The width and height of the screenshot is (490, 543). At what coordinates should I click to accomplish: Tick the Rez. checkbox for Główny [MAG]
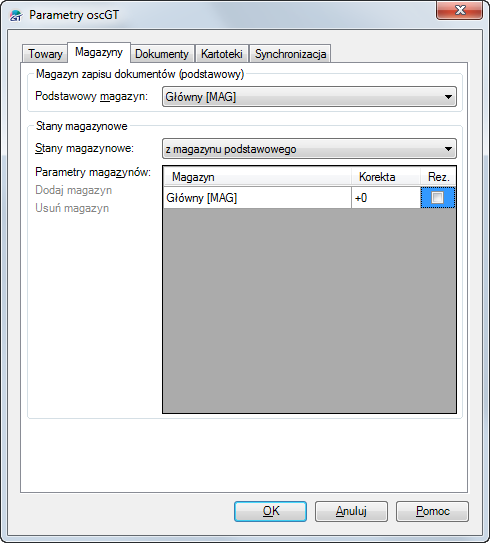click(437, 198)
